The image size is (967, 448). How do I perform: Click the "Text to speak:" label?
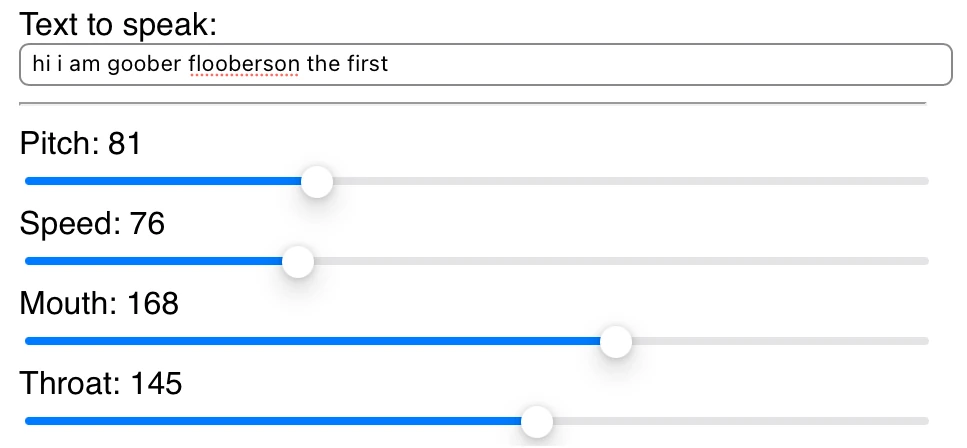119,24
